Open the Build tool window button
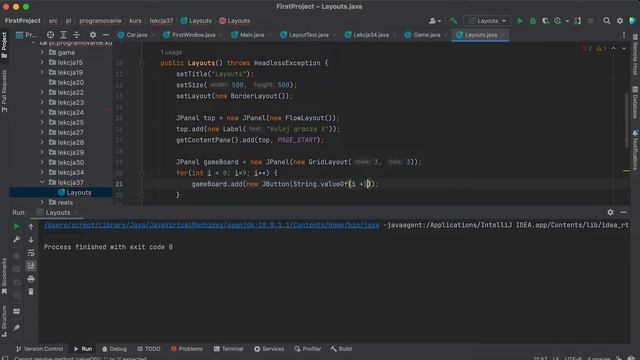 click(x=341, y=349)
